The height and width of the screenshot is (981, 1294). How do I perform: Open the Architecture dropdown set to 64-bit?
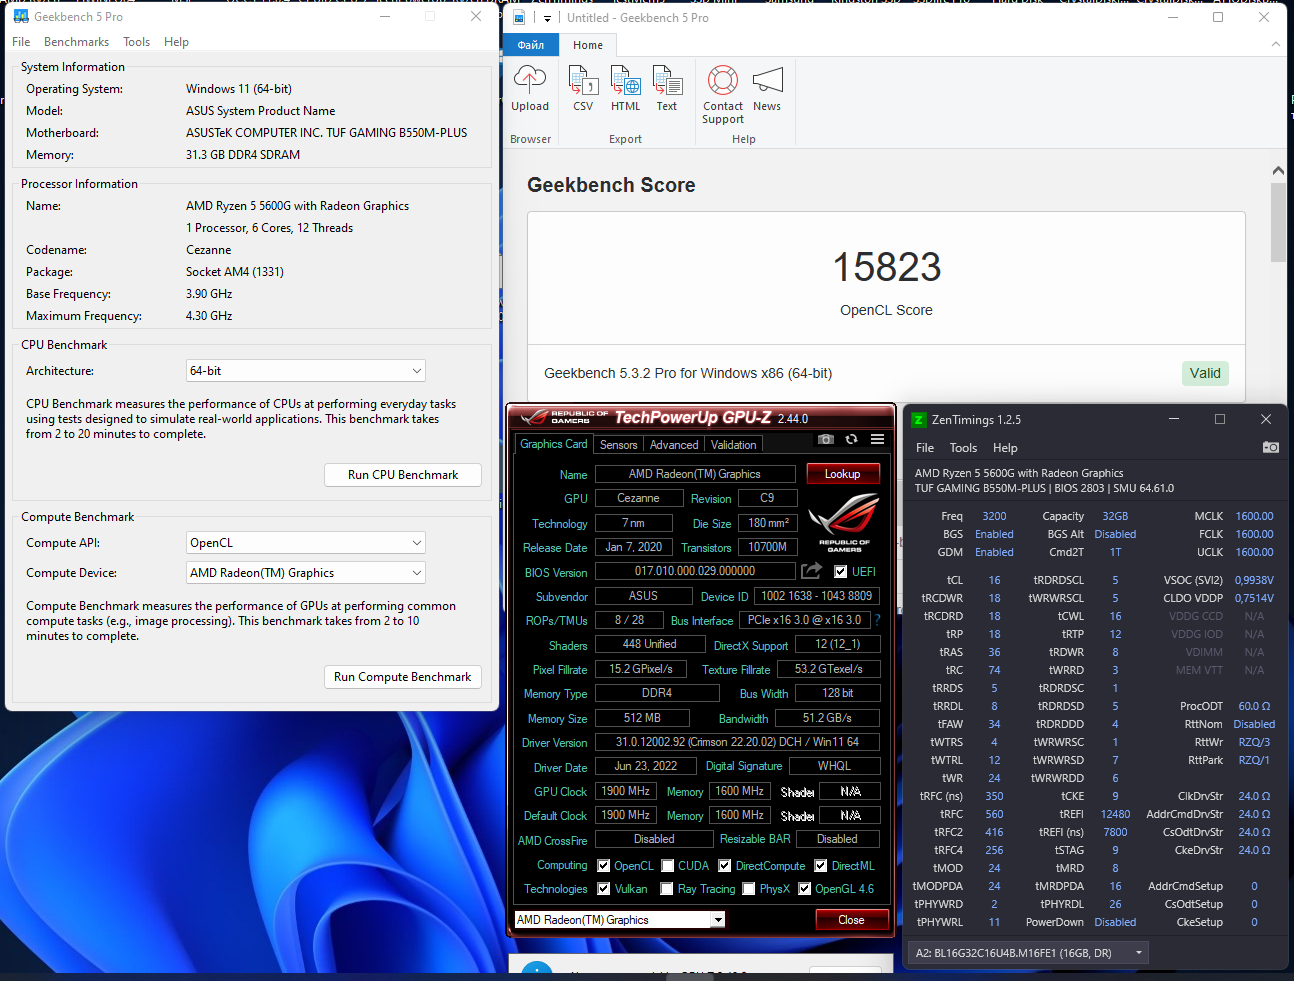click(x=306, y=371)
